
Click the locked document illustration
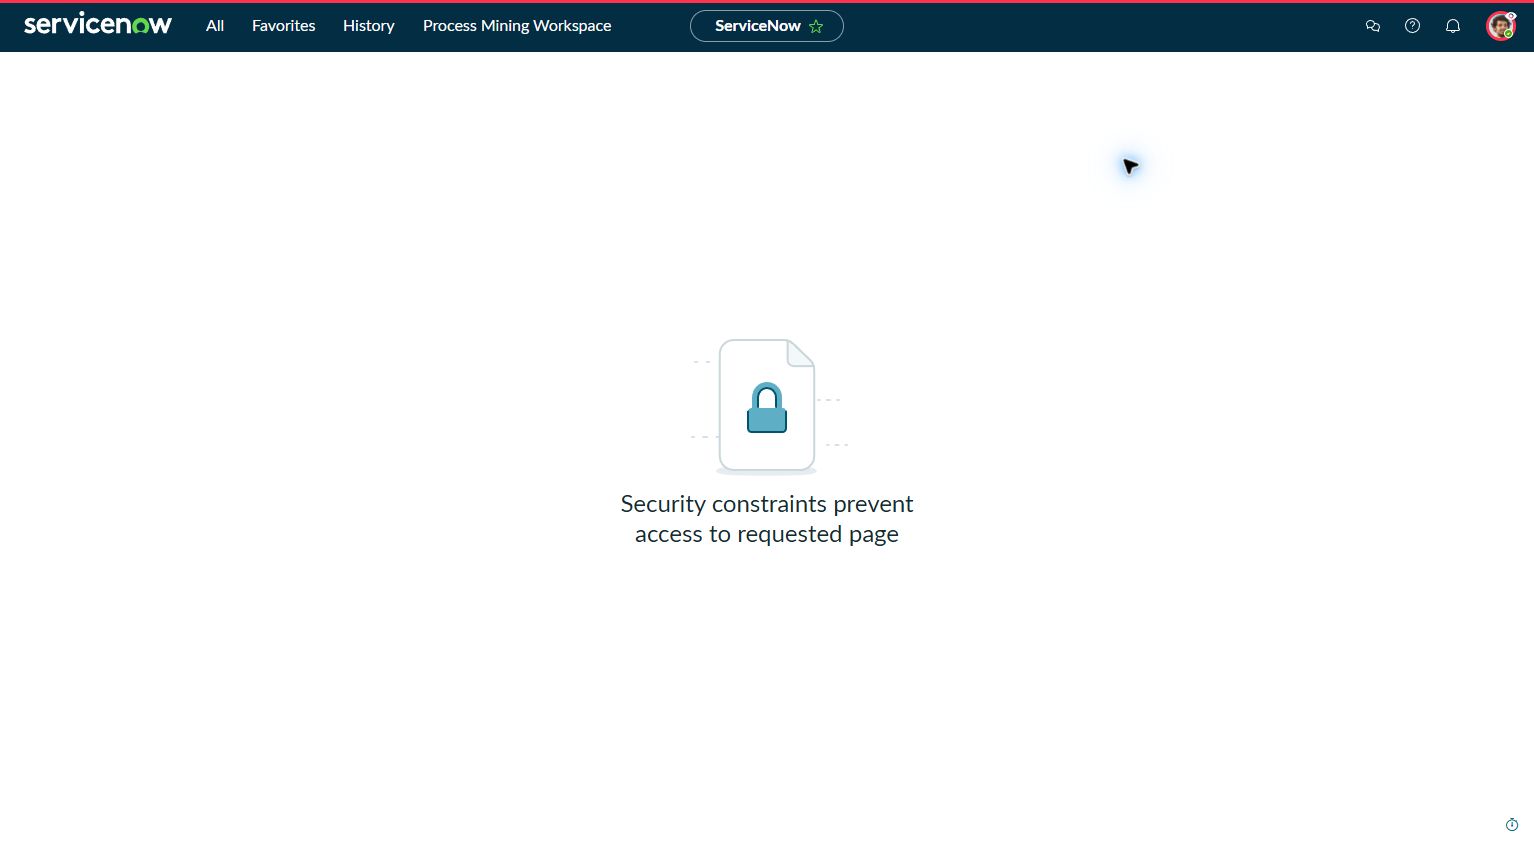pyautogui.click(x=767, y=406)
